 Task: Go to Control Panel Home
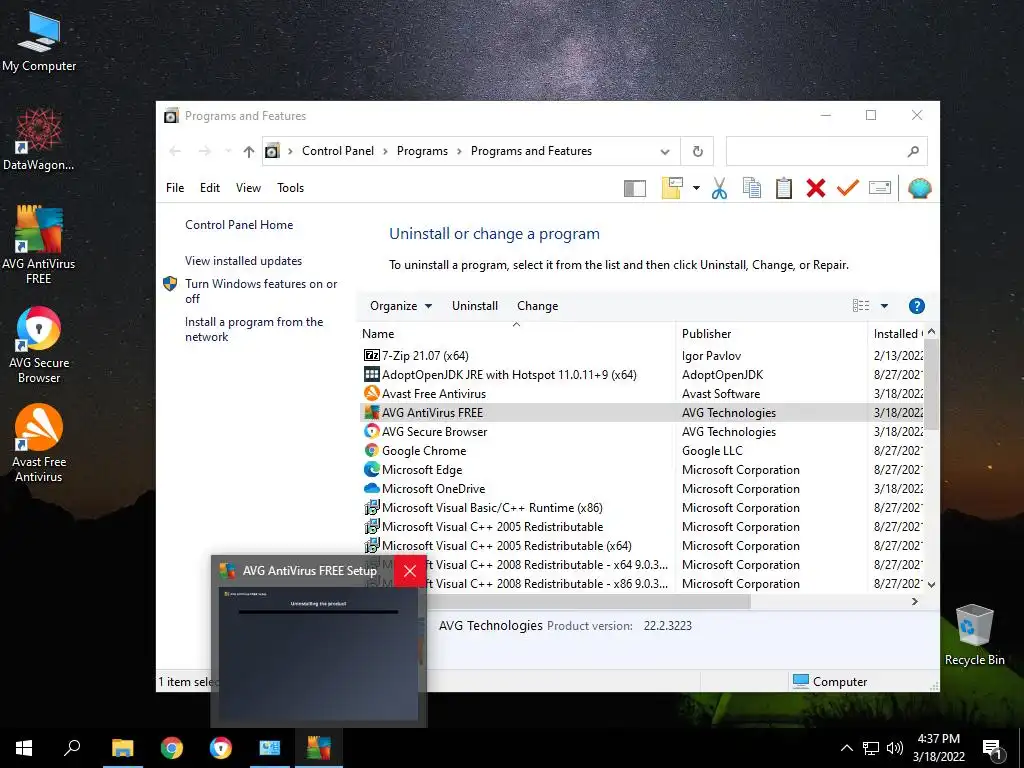click(239, 225)
